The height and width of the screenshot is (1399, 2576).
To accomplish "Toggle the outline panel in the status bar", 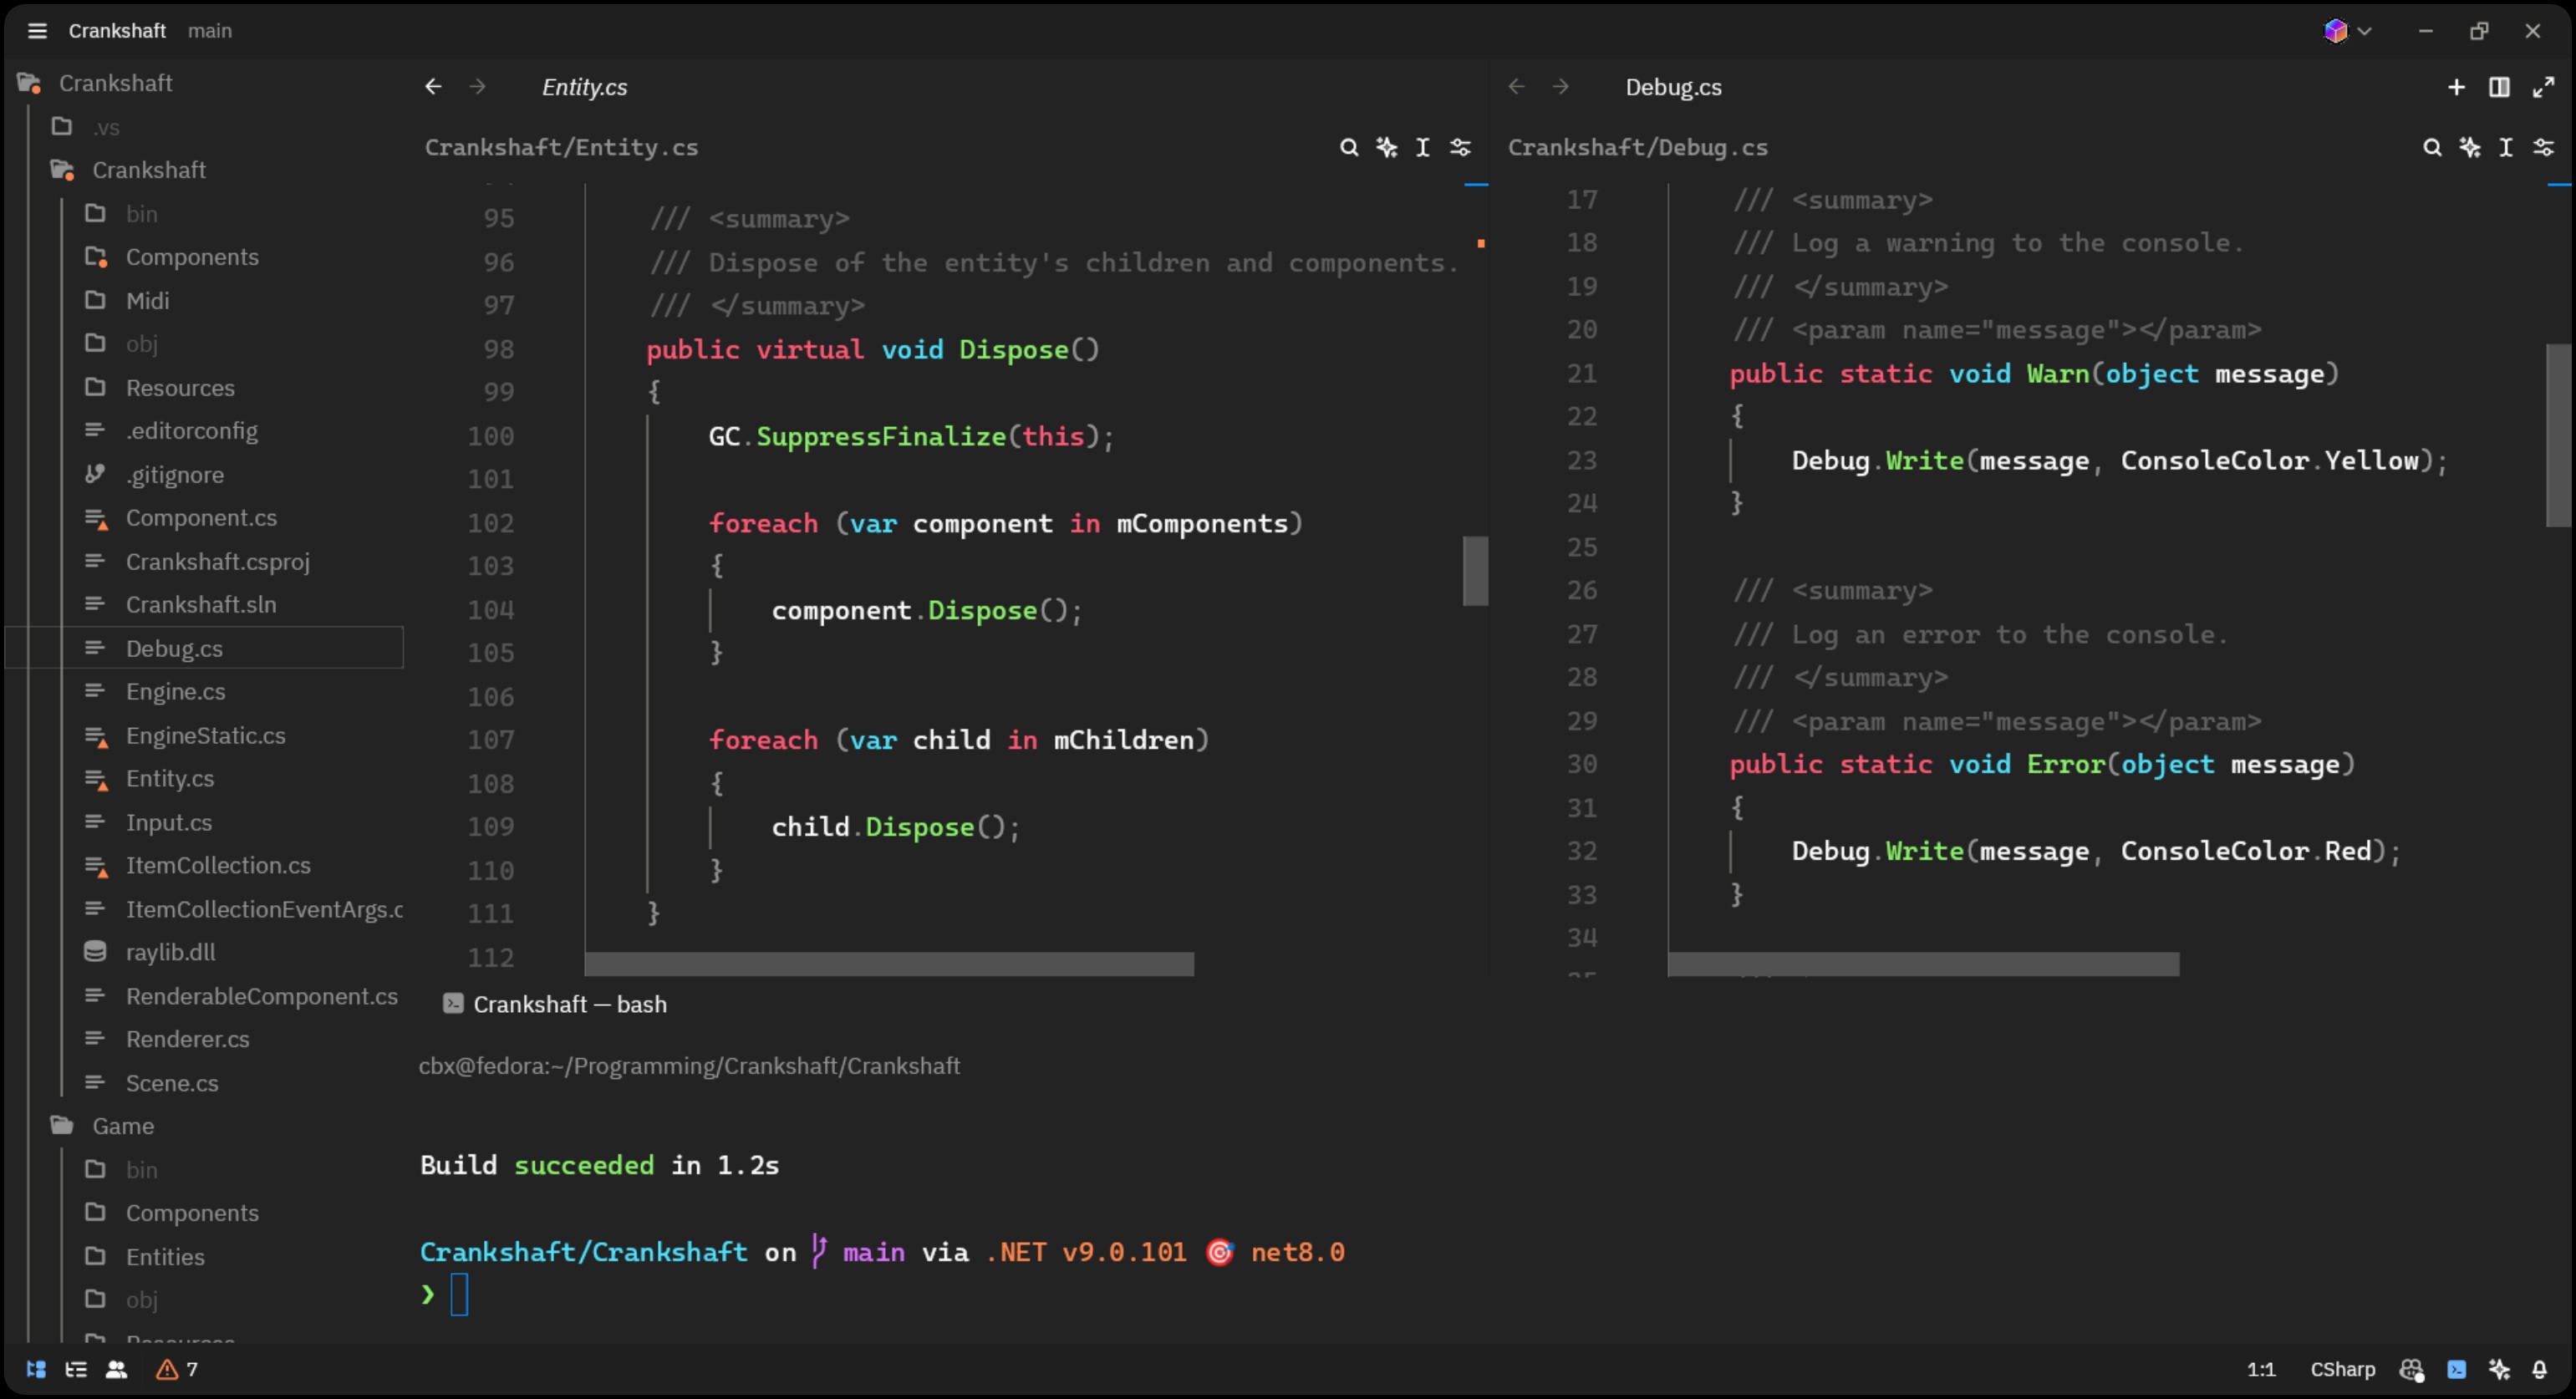I will pos(76,1370).
